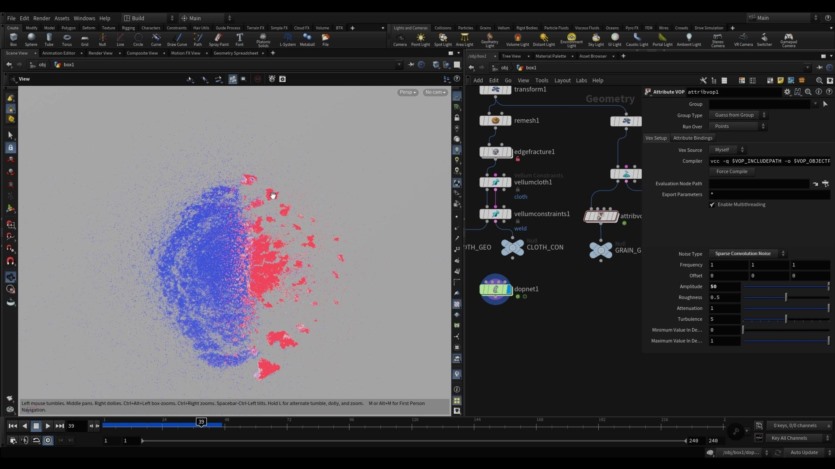Select the Torus shelf tool
835x469 pixels.
click(x=67, y=39)
